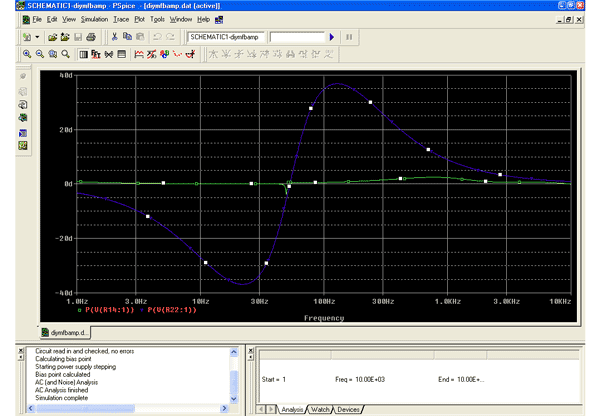The height and width of the screenshot is (416, 600).
Task: Click the Fourier FFT icon
Action: (96, 54)
